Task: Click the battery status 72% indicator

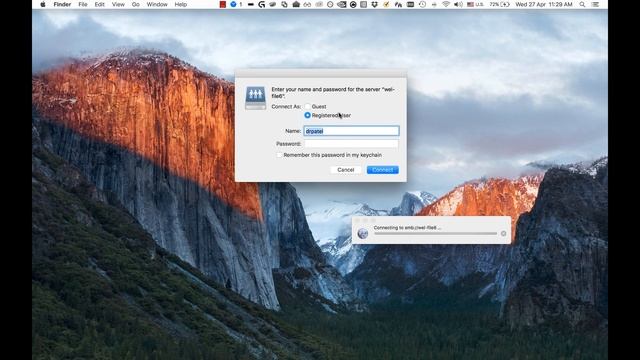Action: pos(500,4)
